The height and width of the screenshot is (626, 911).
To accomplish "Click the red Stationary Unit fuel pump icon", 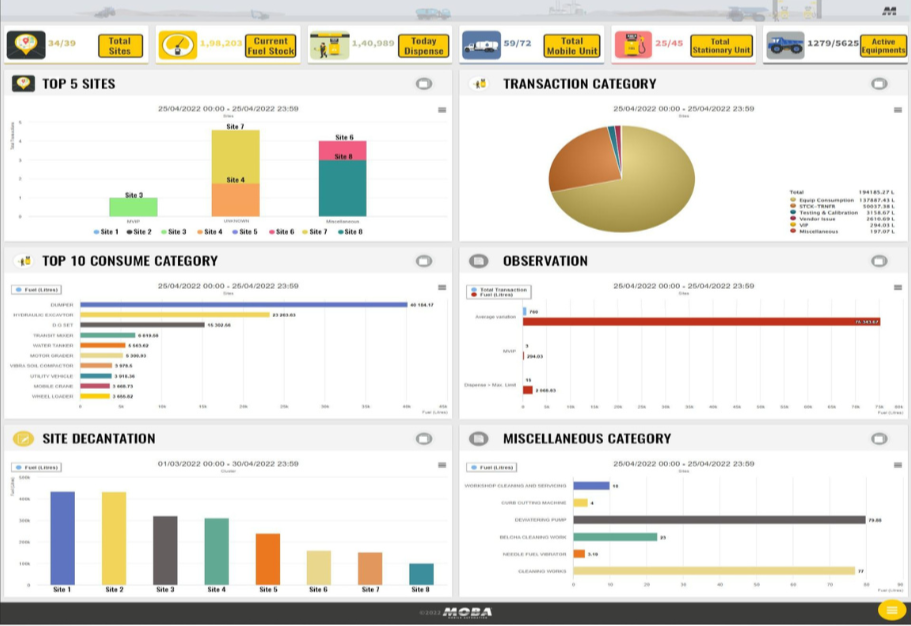I will tap(632, 45).
